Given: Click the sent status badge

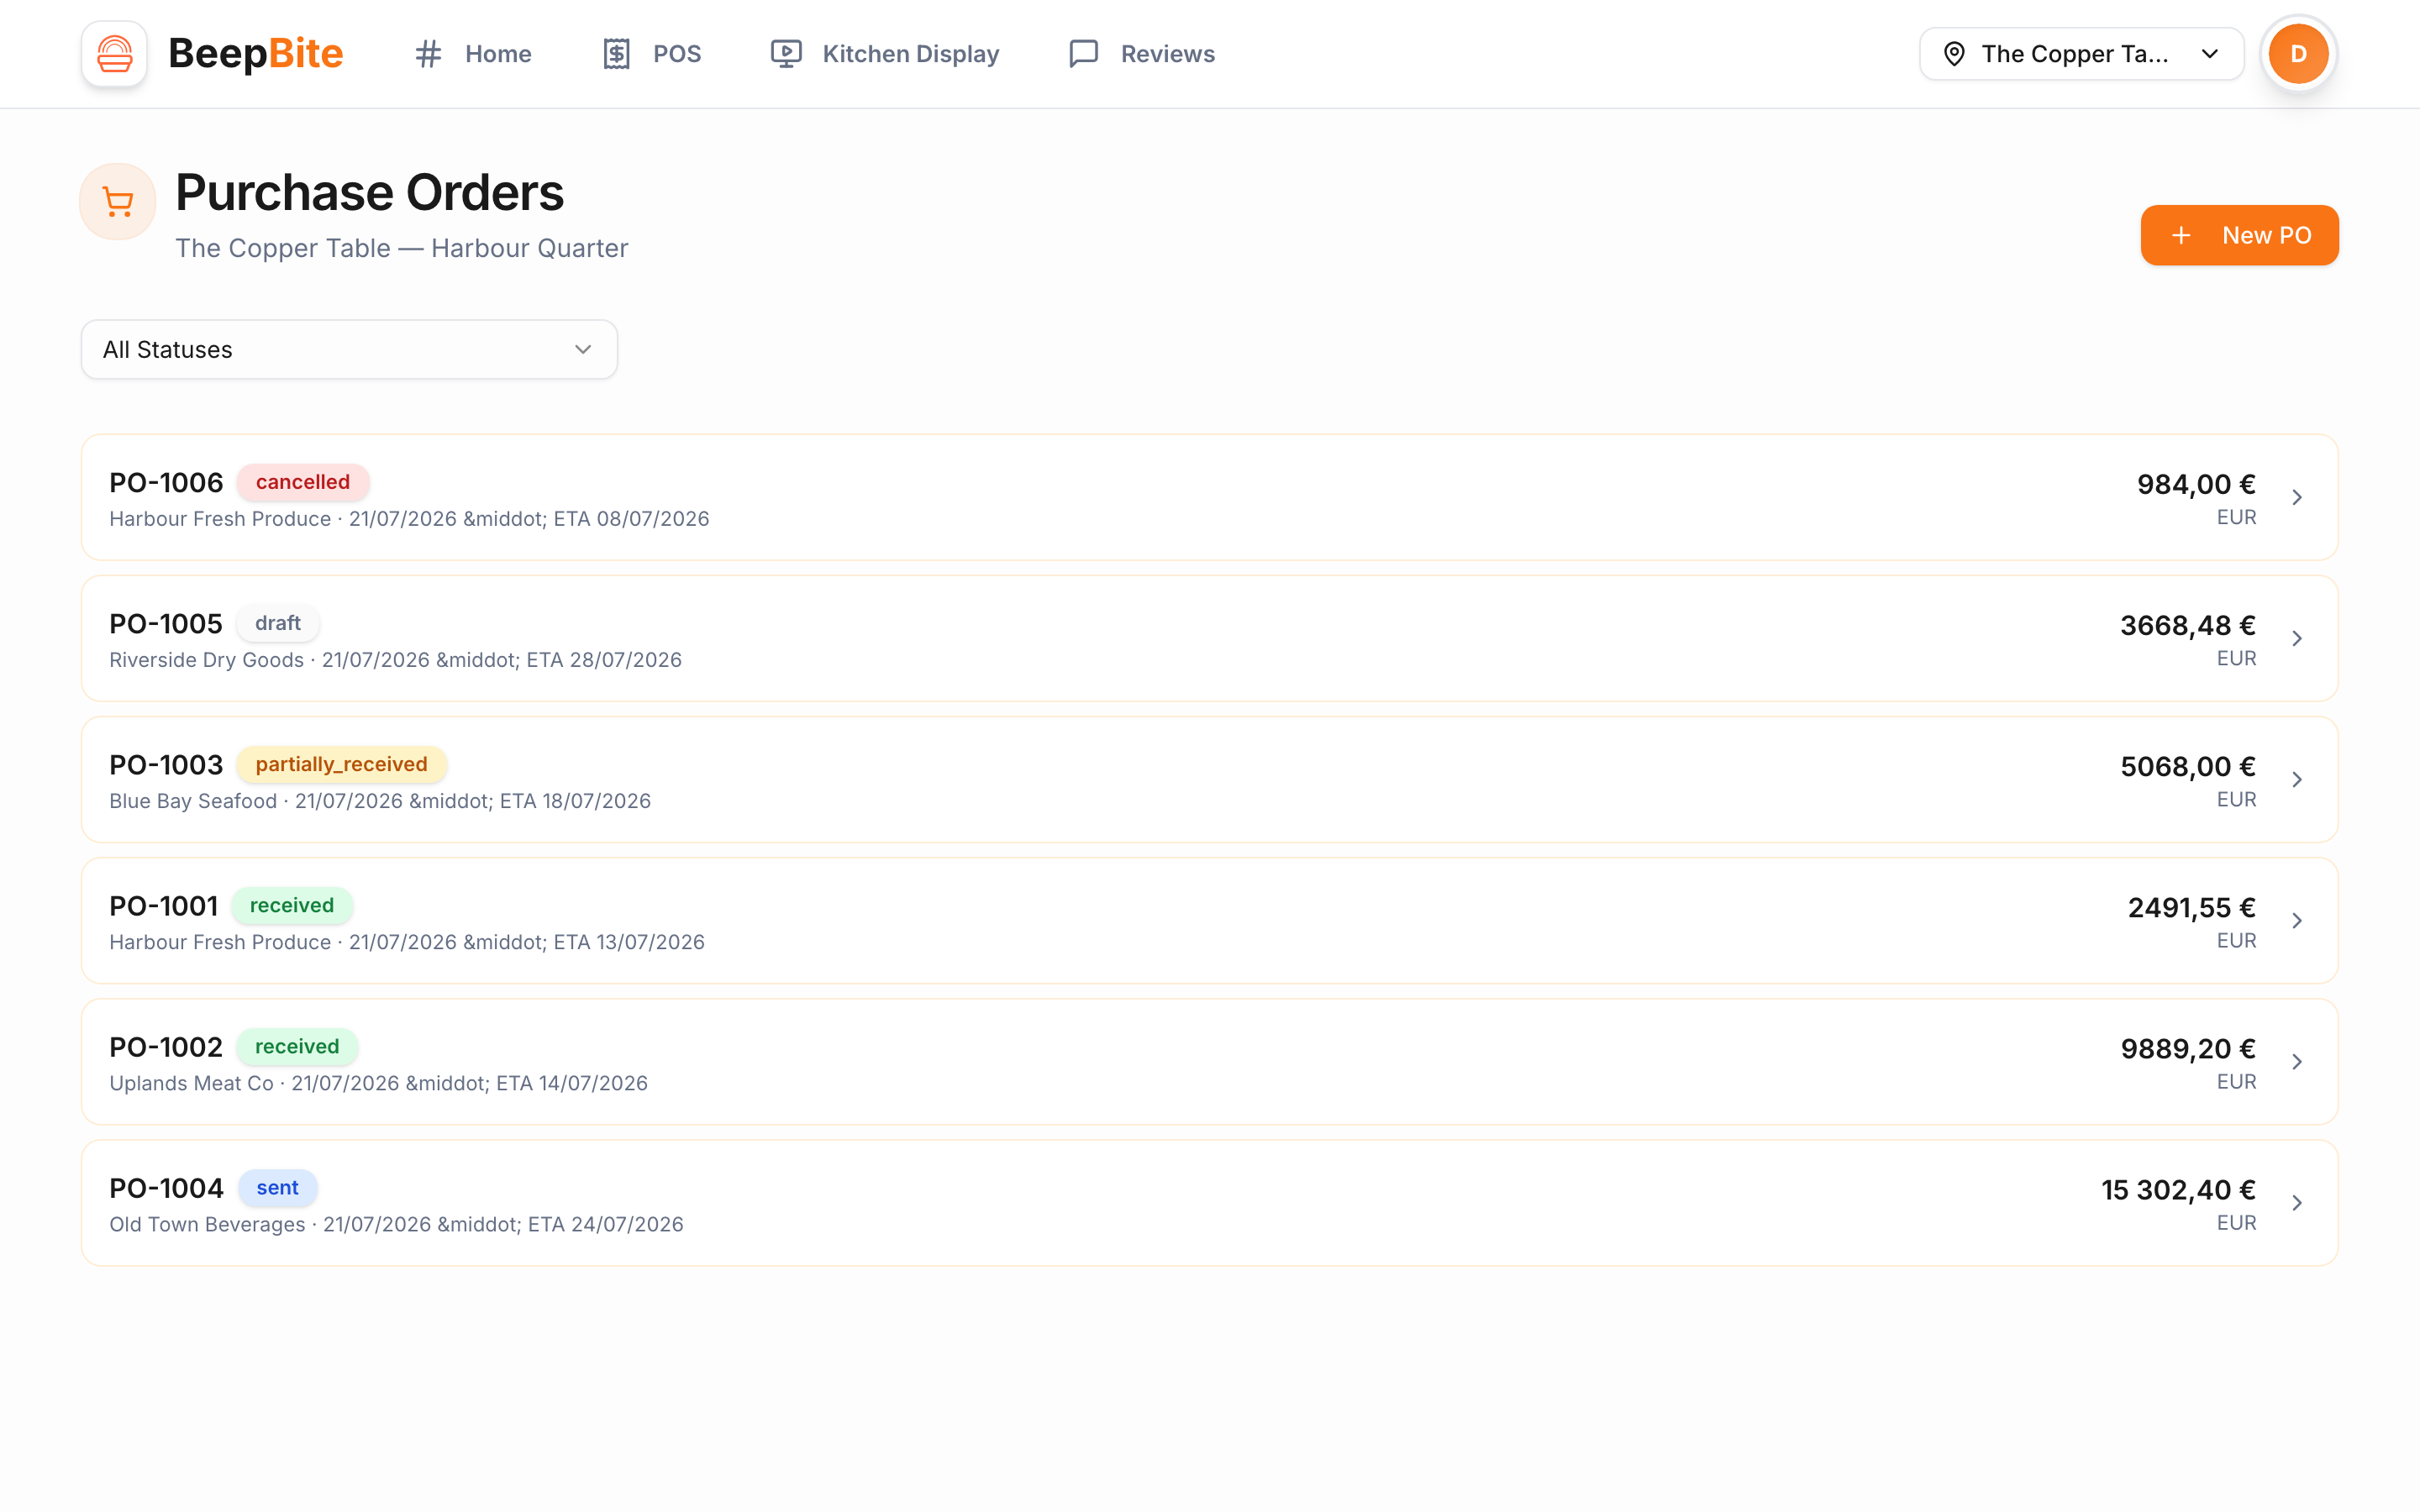Looking at the screenshot, I should pos(278,1187).
